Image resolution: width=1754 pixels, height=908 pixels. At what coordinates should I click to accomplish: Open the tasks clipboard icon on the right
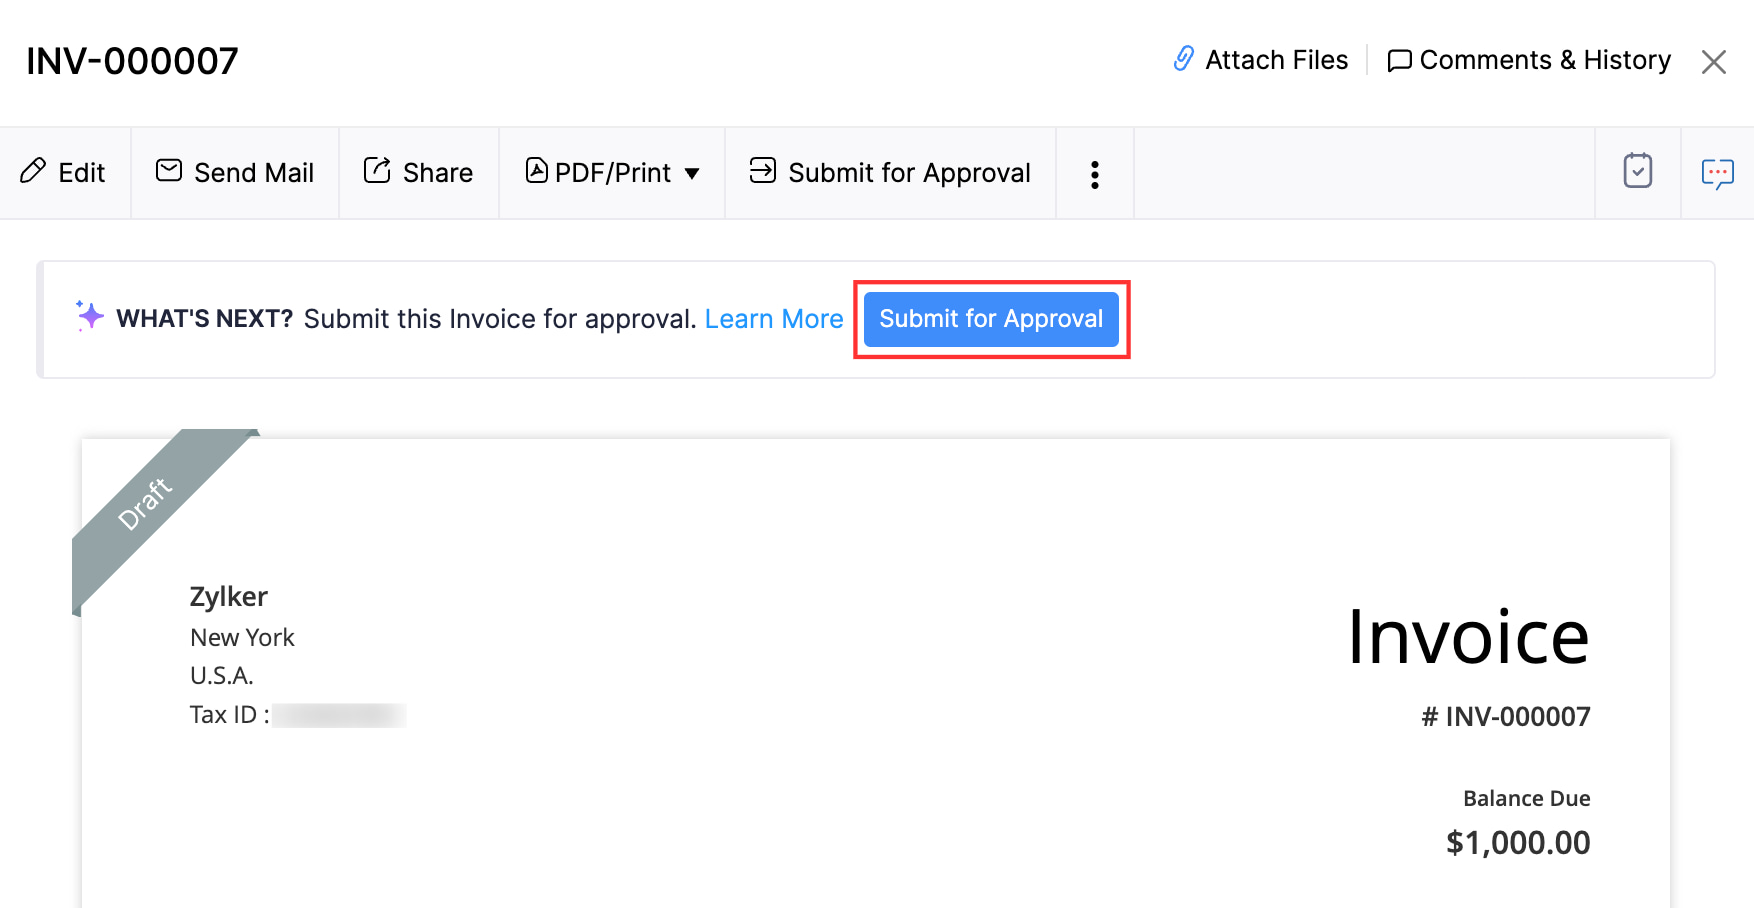[x=1638, y=171]
